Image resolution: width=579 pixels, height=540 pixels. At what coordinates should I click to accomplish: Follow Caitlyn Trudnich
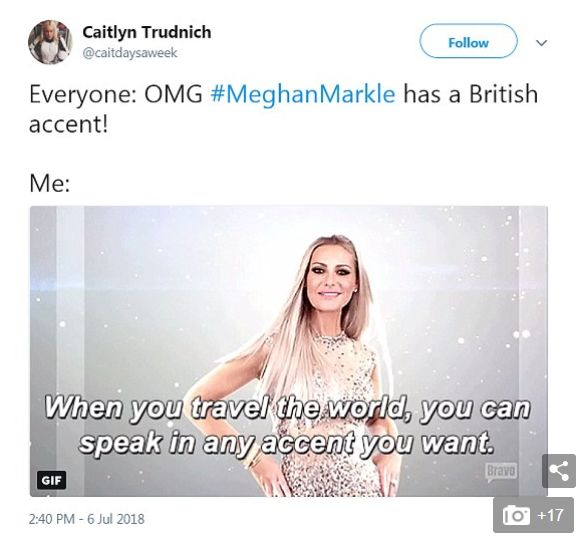(468, 41)
